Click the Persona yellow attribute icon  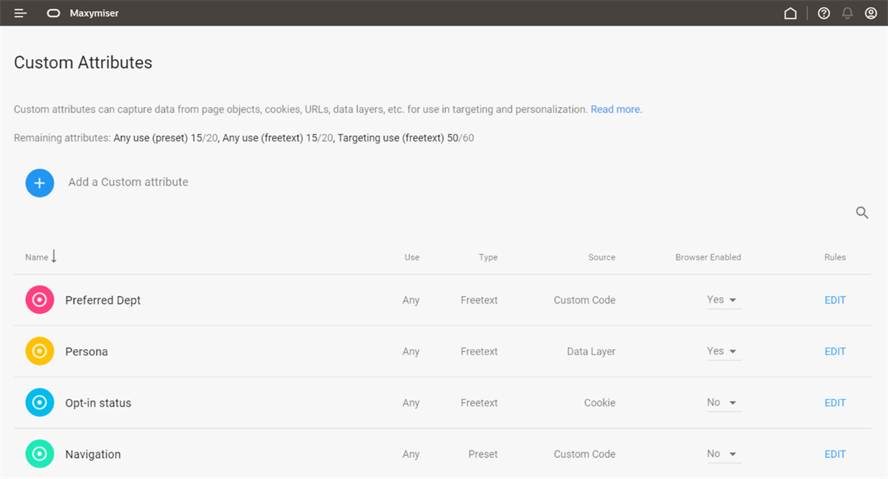(40, 351)
